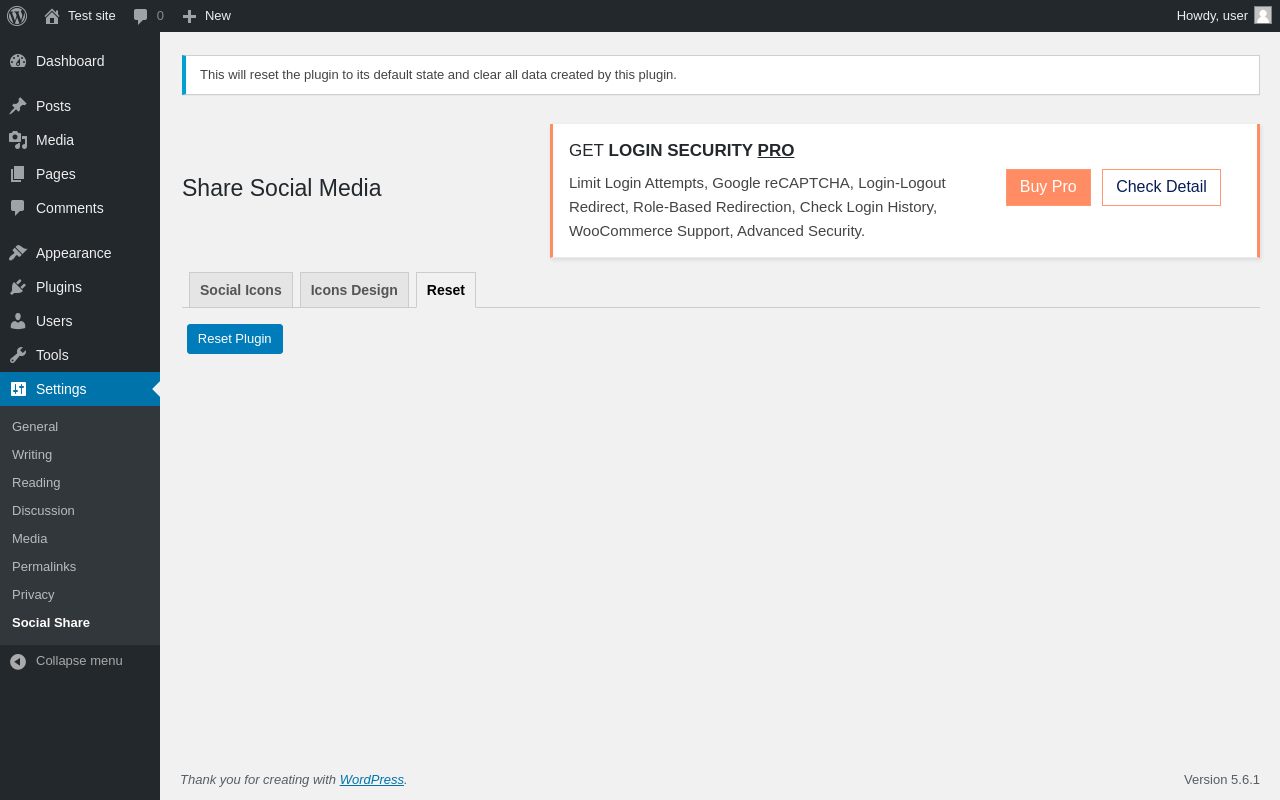Click the home icon beside Test site
This screenshot has width=1280, height=800.
coord(52,16)
